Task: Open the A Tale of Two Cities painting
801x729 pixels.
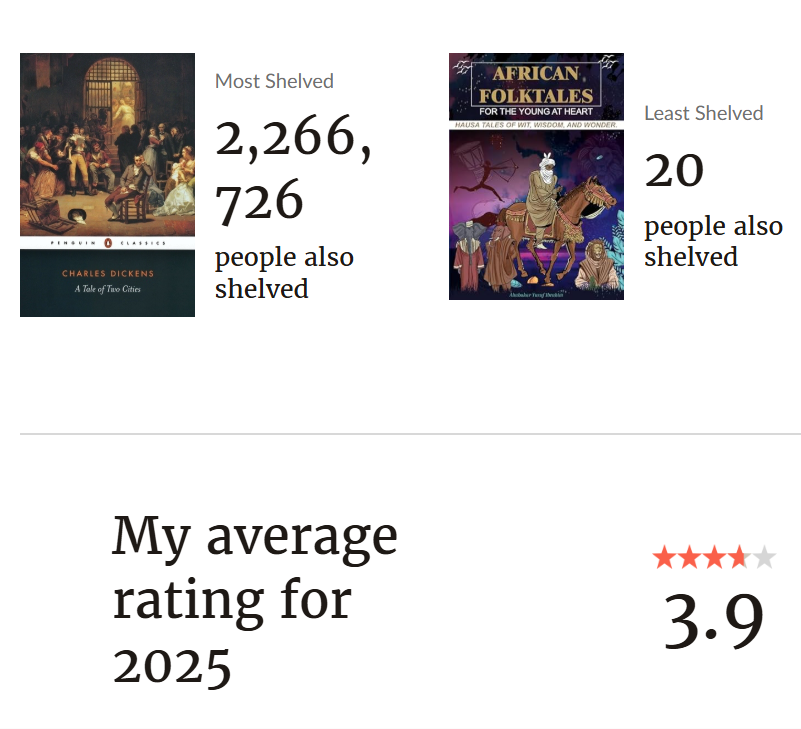Action: (107, 143)
